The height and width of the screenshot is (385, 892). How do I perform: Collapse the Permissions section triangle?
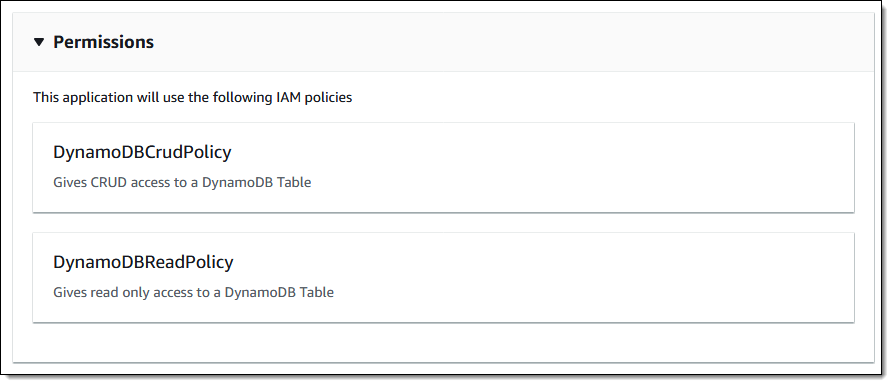pos(39,42)
